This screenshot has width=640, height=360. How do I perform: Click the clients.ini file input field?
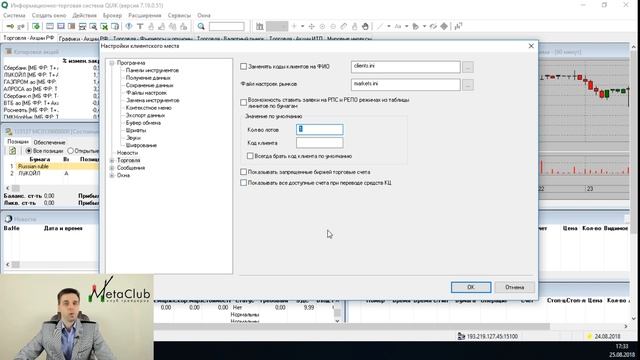coord(406,67)
